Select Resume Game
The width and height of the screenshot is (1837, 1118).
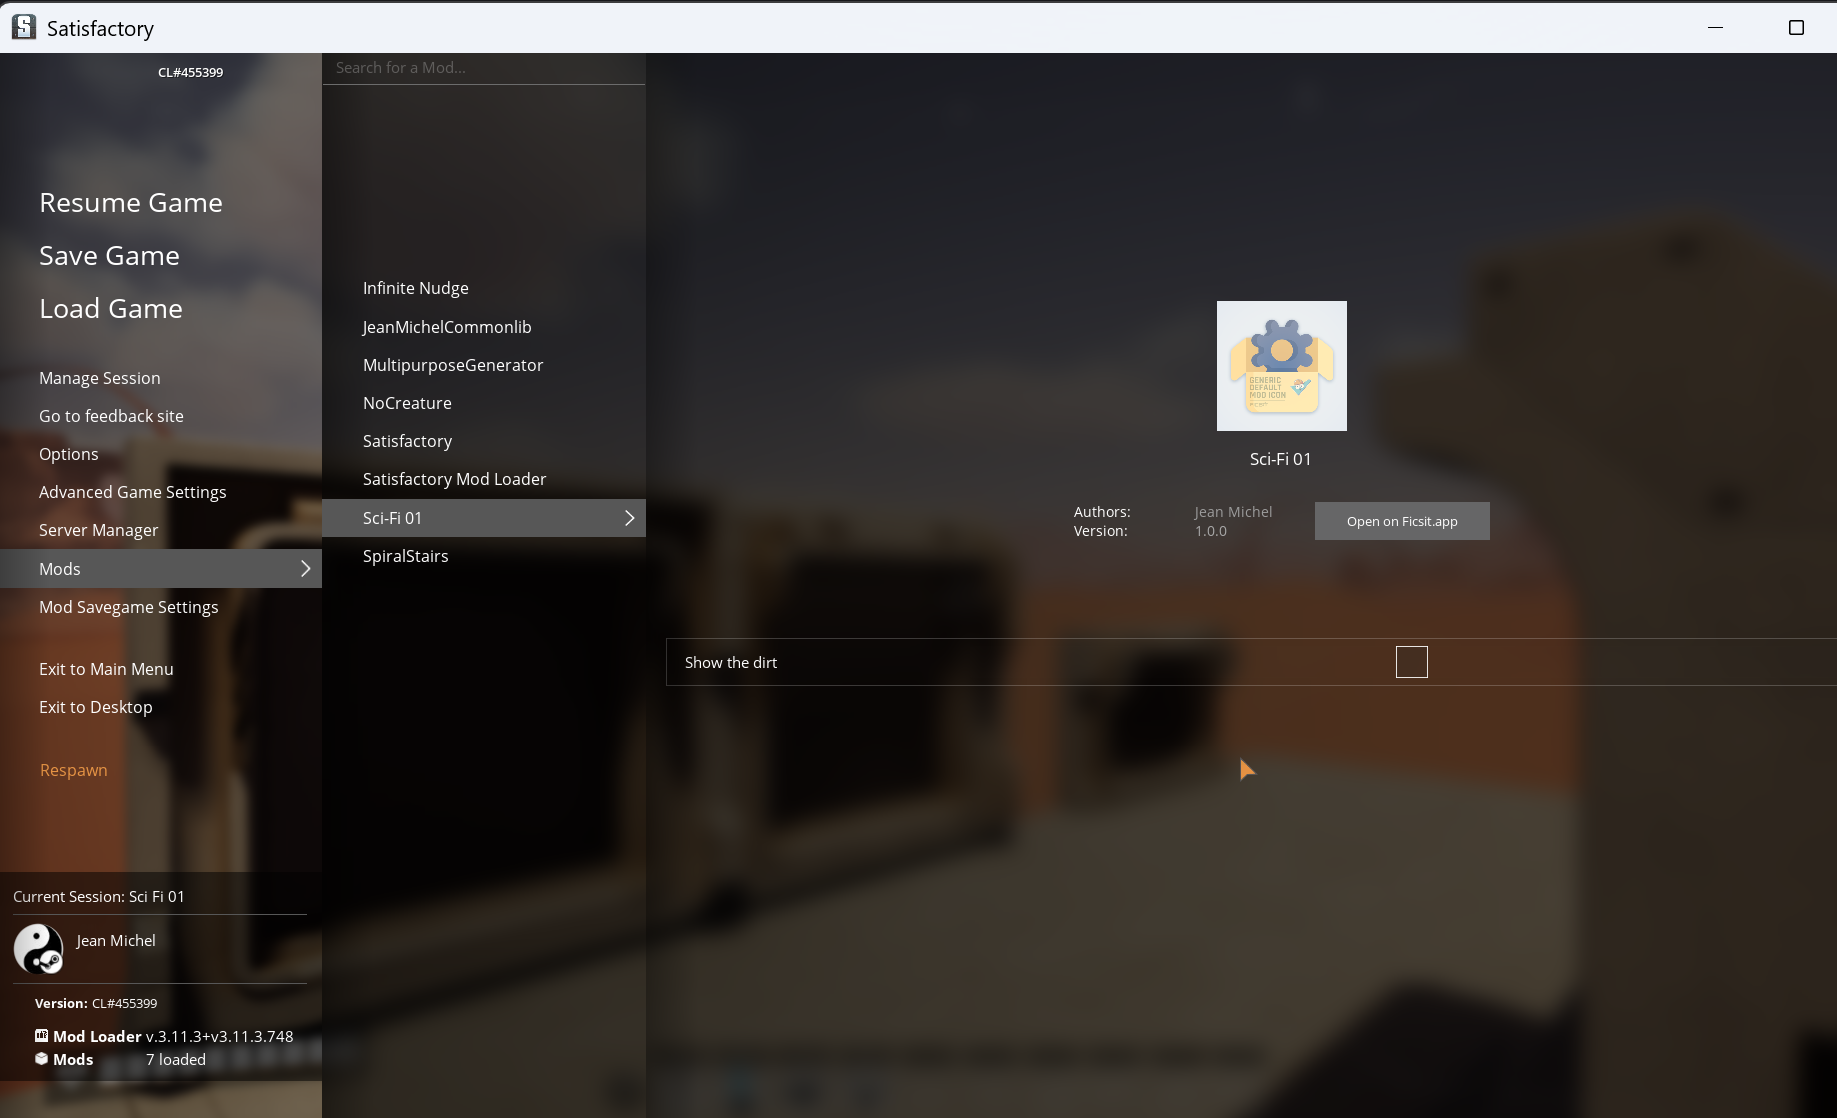click(131, 203)
